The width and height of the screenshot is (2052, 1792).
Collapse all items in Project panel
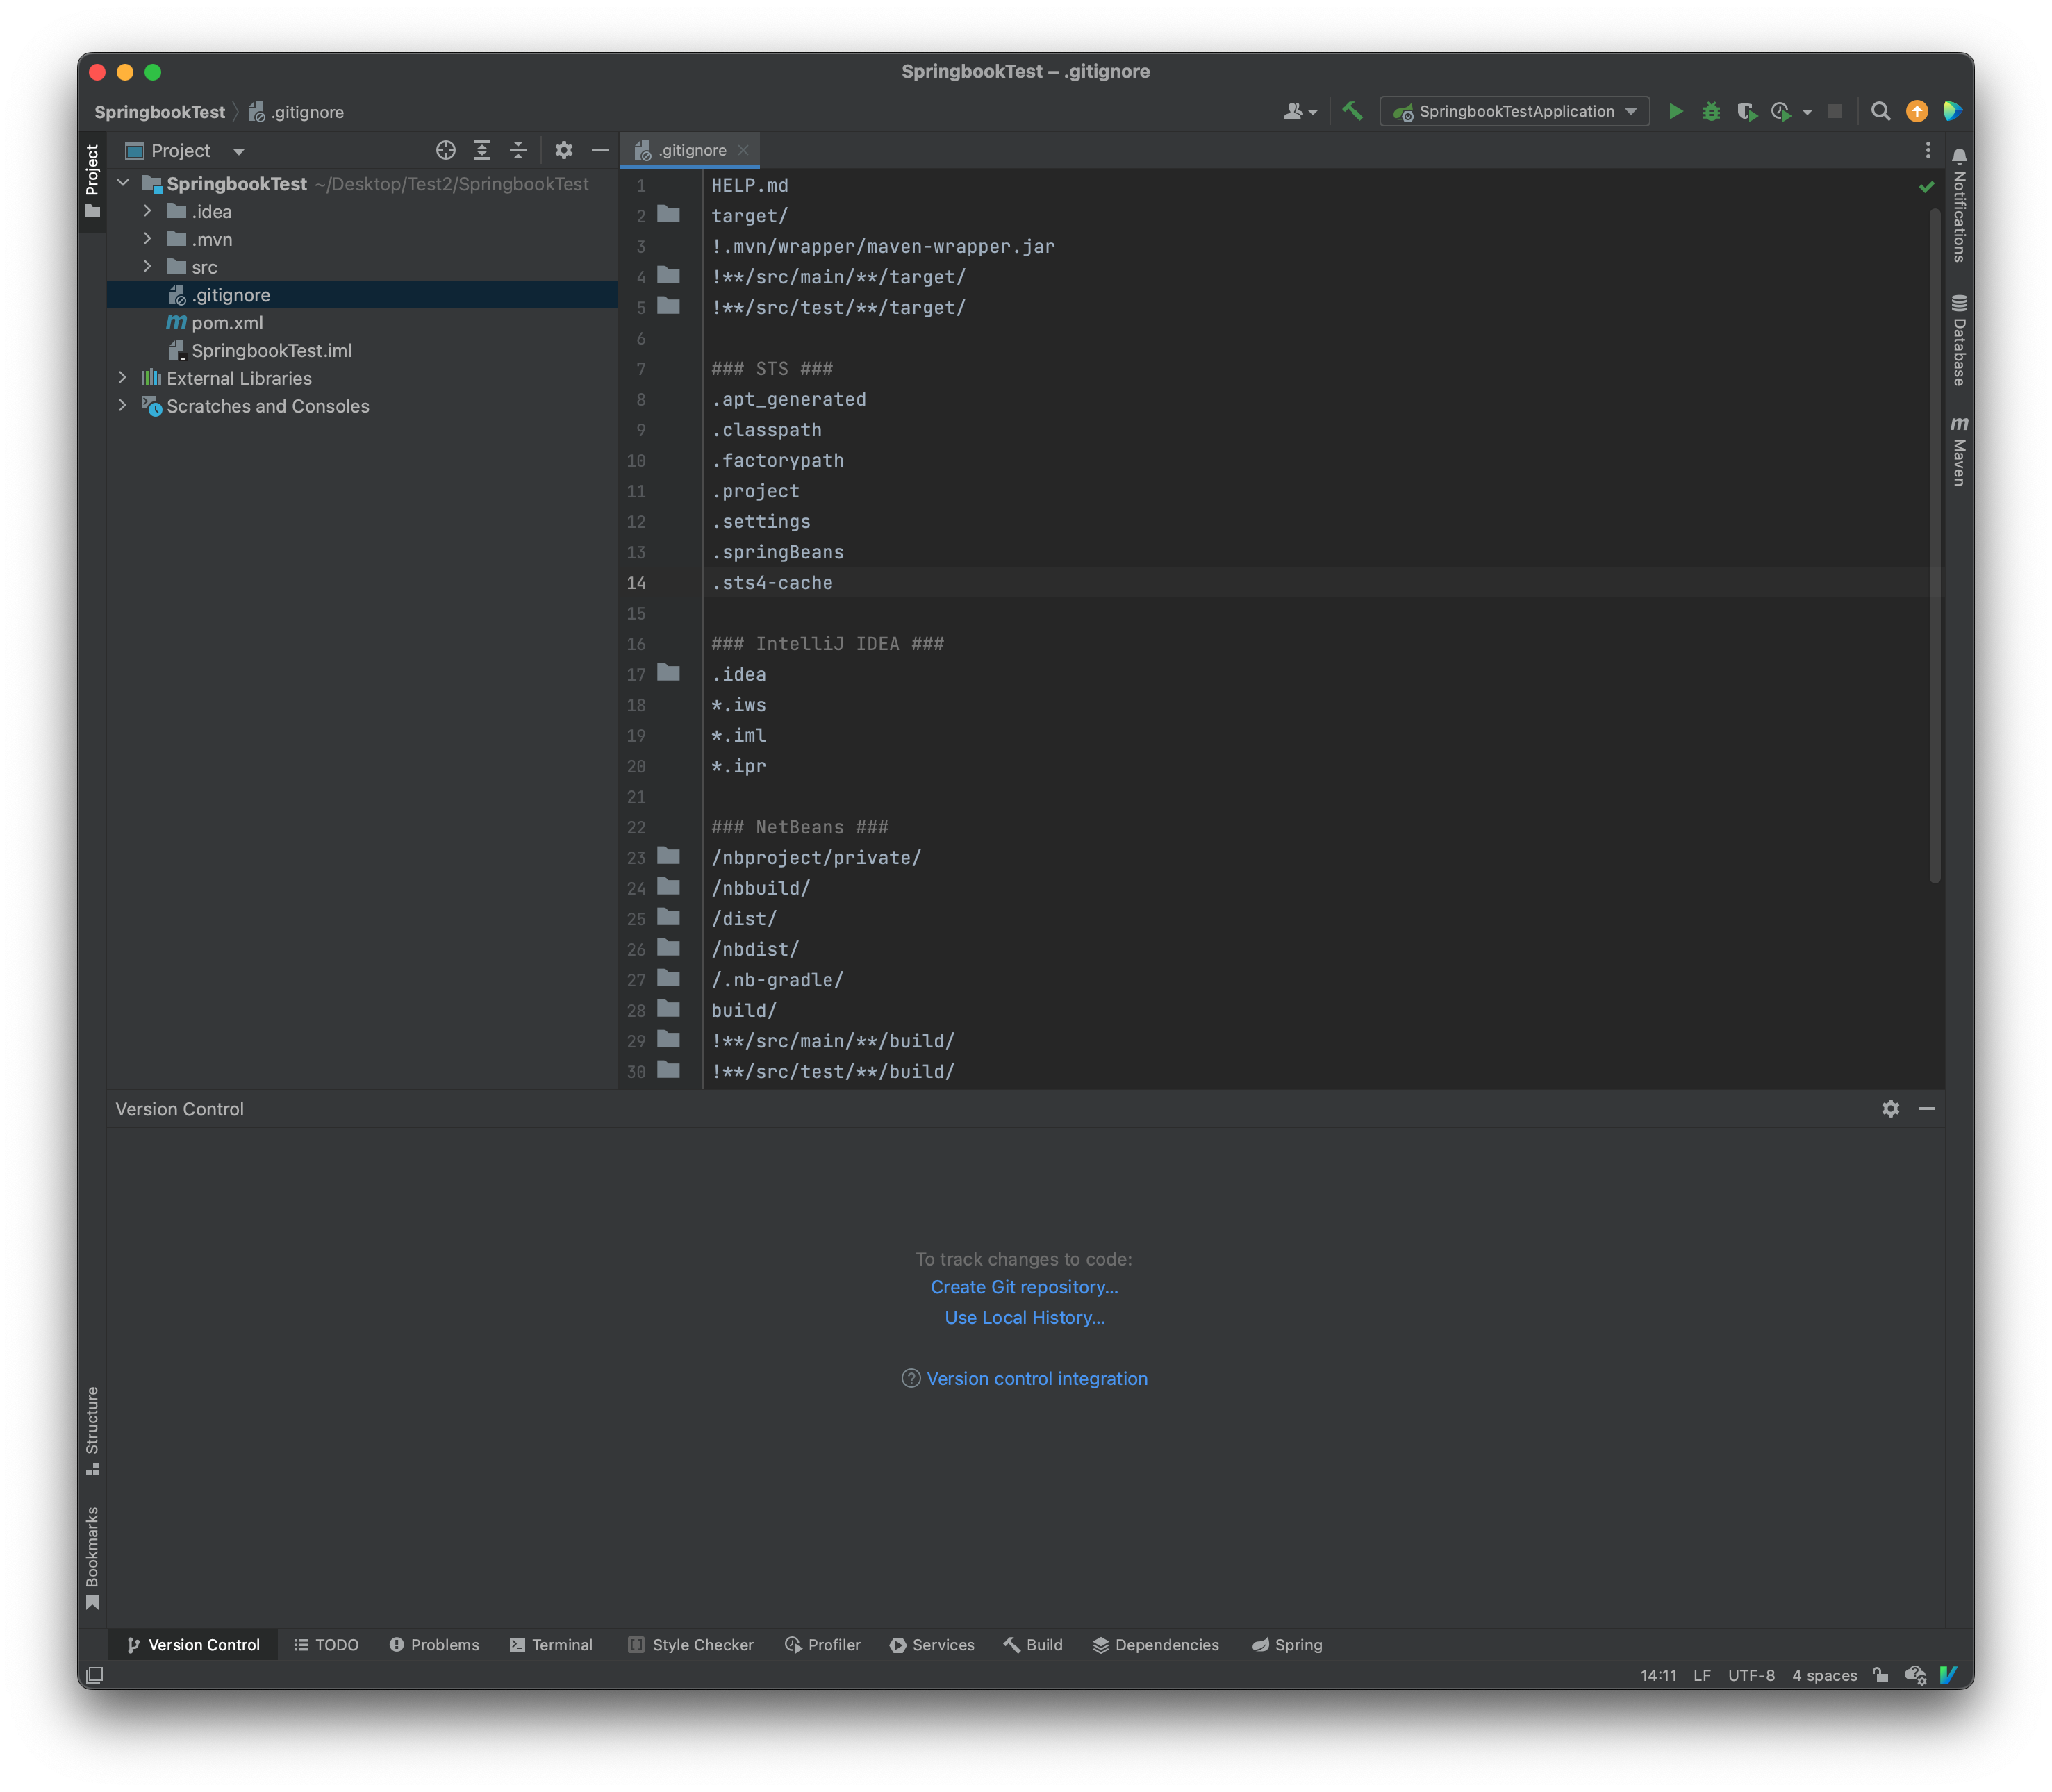[518, 150]
